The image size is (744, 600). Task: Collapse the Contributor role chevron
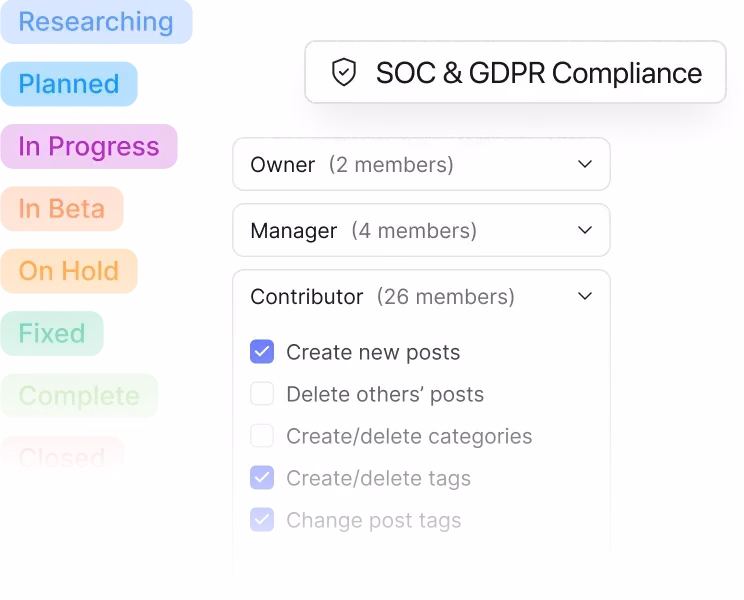585,296
